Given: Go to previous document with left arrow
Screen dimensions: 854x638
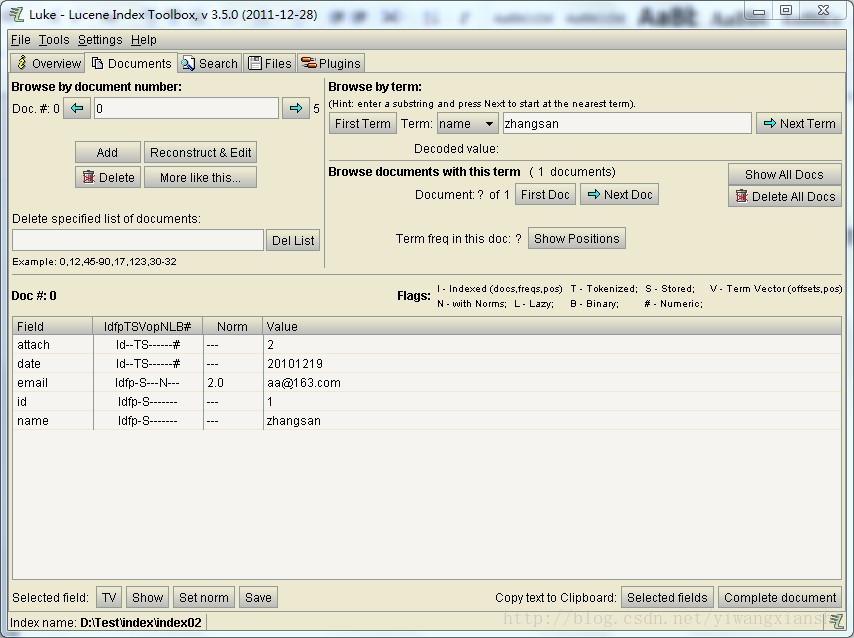Looking at the screenshot, I should [x=77, y=108].
